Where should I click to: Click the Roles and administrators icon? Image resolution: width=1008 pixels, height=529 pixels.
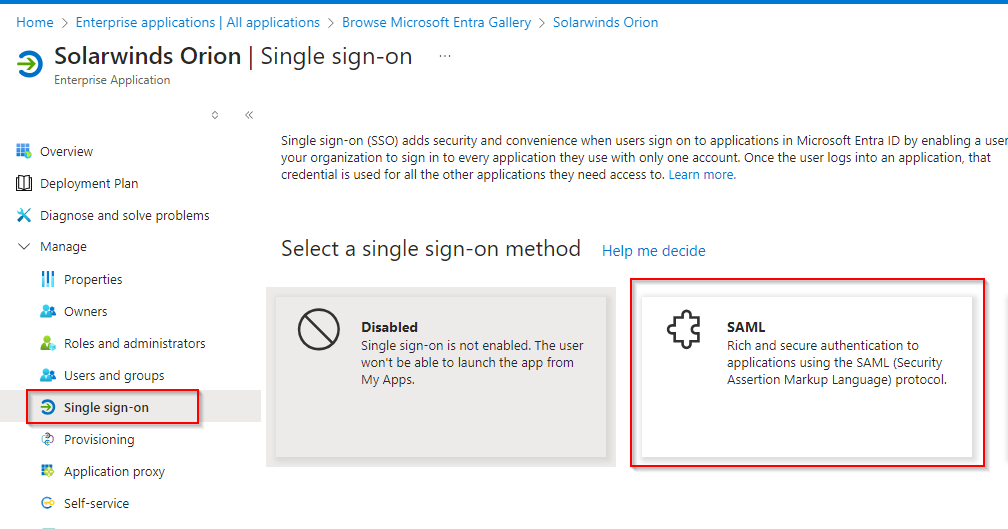[x=48, y=343]
